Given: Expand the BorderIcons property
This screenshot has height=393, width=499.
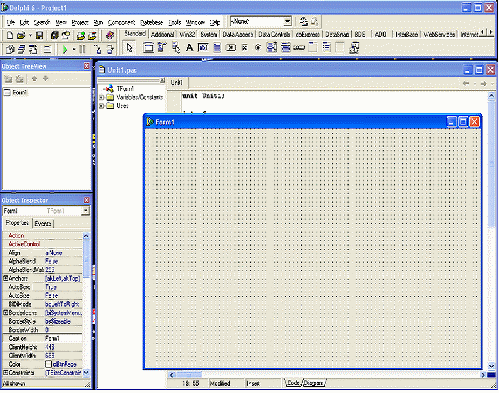Looking at the screenshot, I should [x=5, y=313].
